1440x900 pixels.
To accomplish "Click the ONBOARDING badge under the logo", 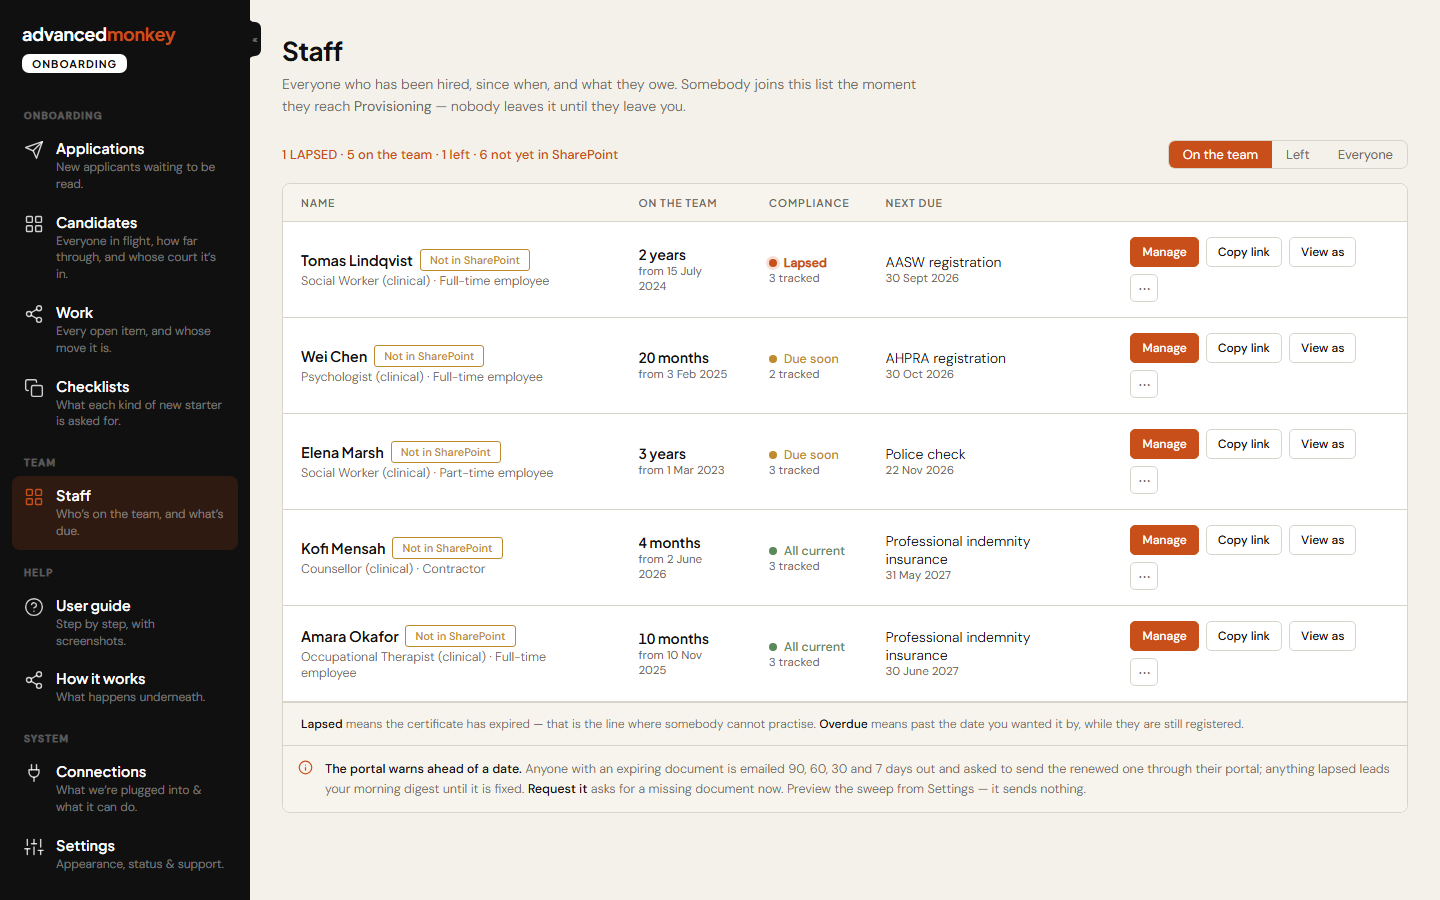I will pyautogui.click(x=74, y=64).
